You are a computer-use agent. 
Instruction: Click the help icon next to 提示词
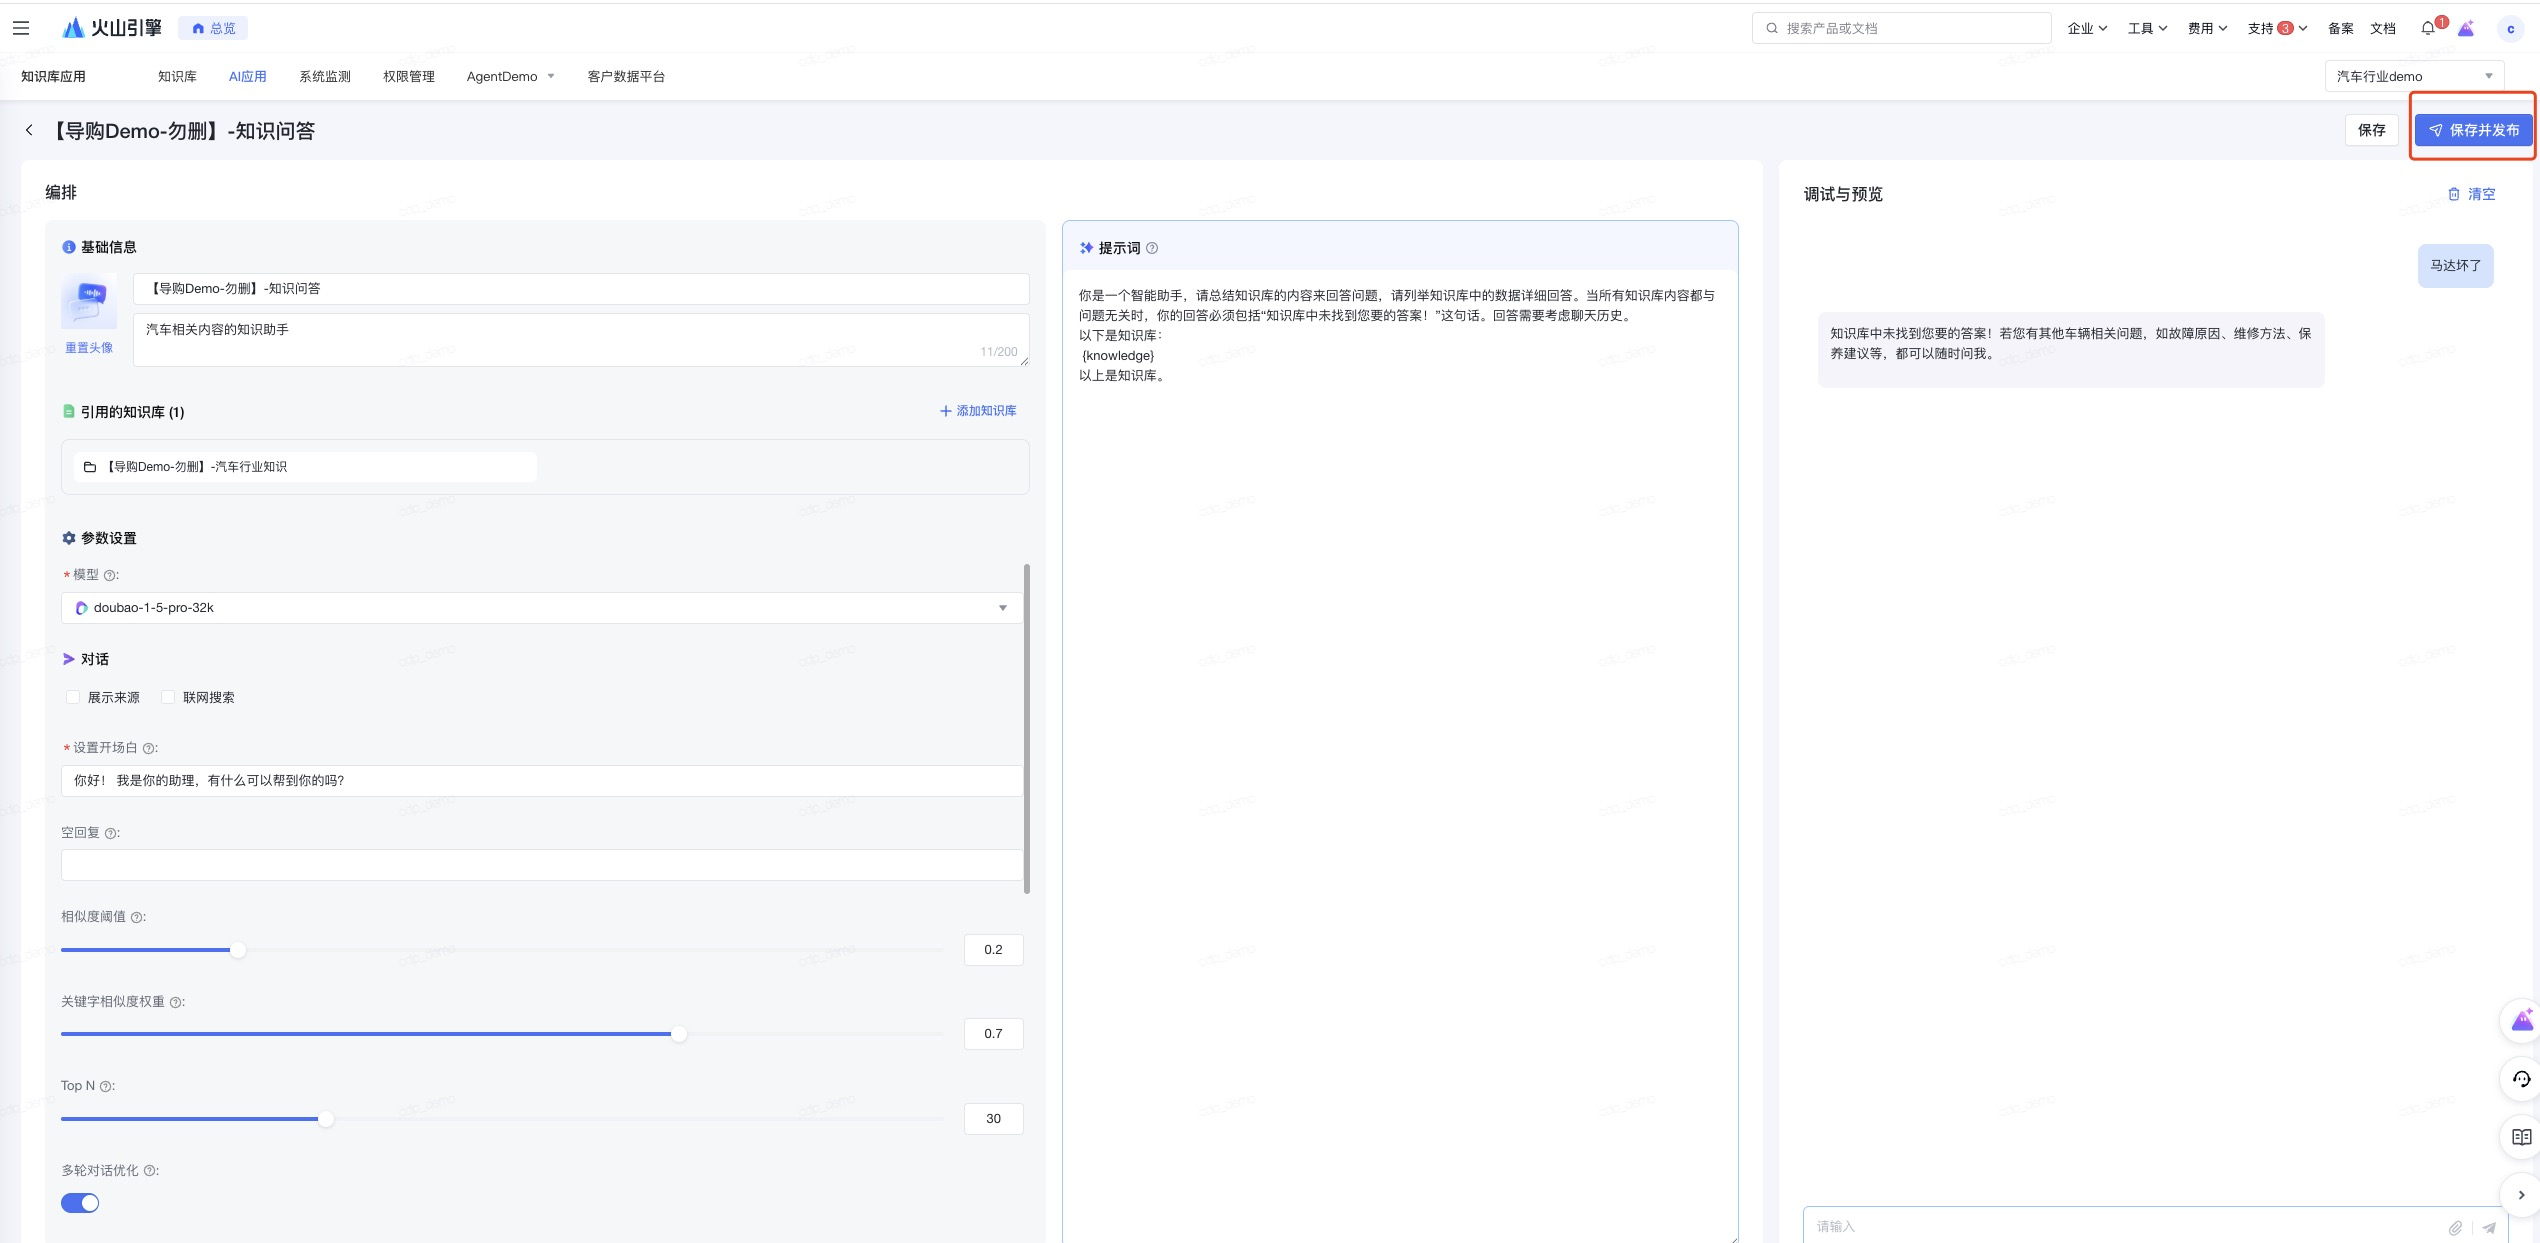pos(1152,248)
